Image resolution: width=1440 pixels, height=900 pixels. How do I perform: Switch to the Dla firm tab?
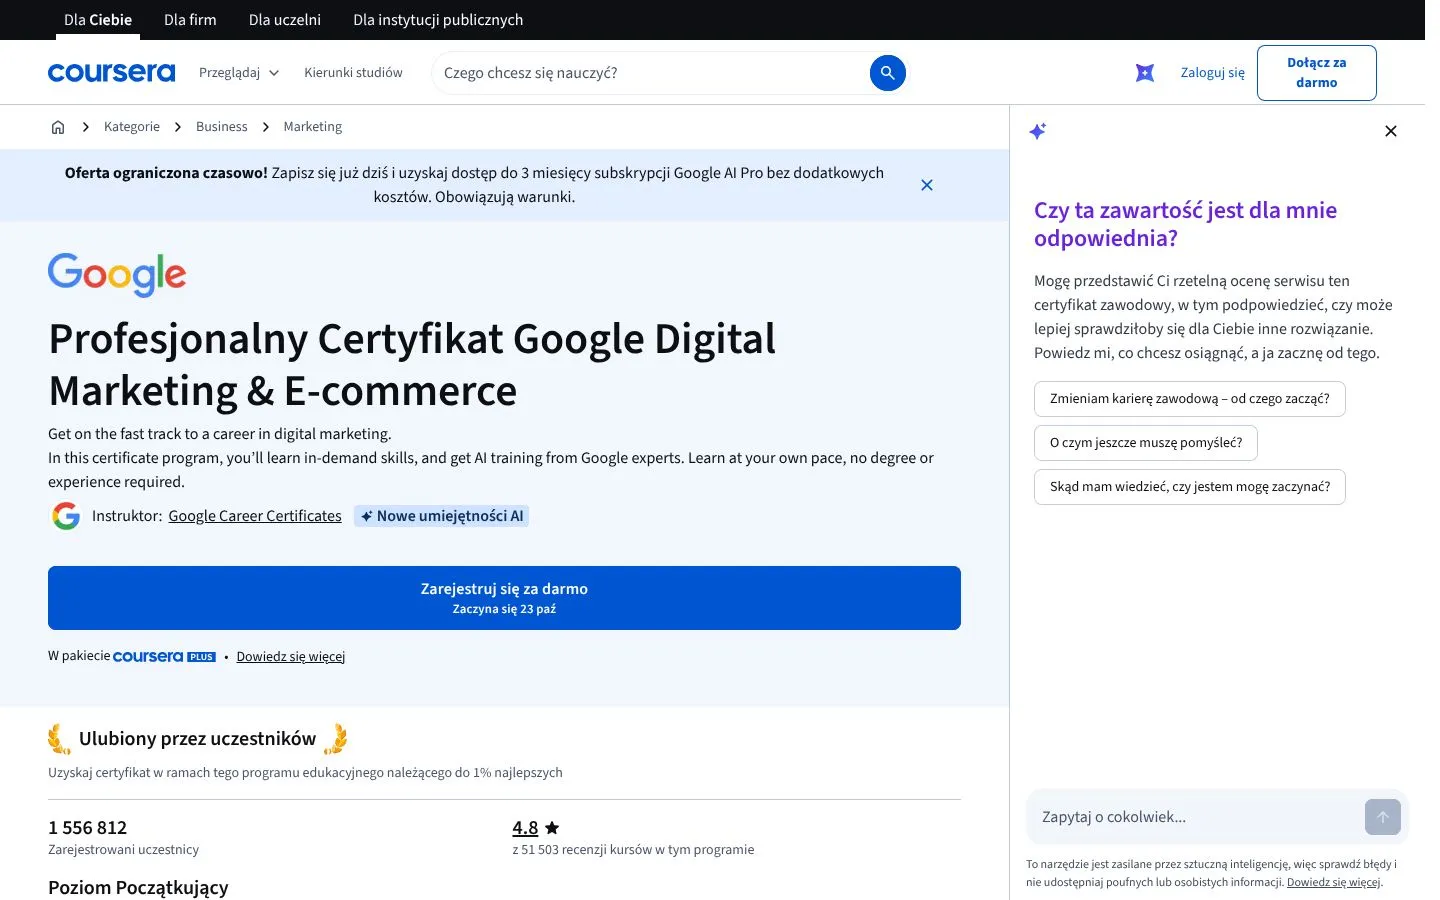pos(190,20)
